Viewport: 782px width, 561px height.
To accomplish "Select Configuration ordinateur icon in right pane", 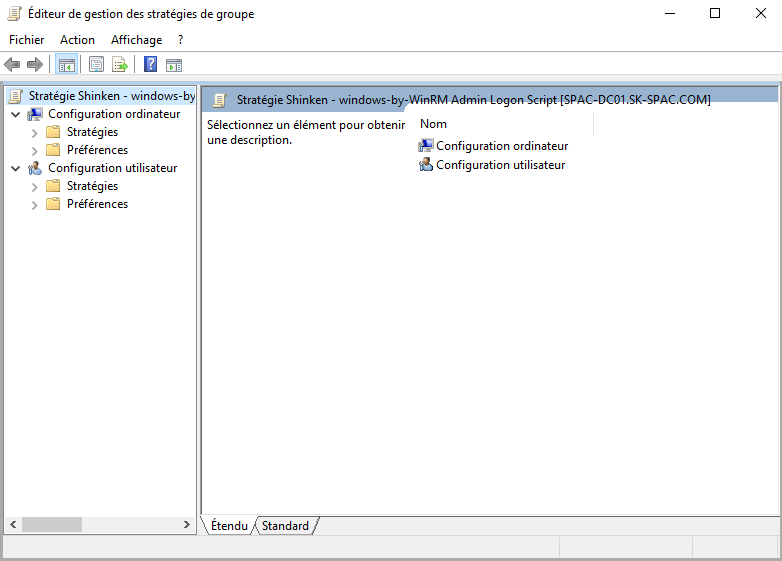I will (x=426, y=146).
